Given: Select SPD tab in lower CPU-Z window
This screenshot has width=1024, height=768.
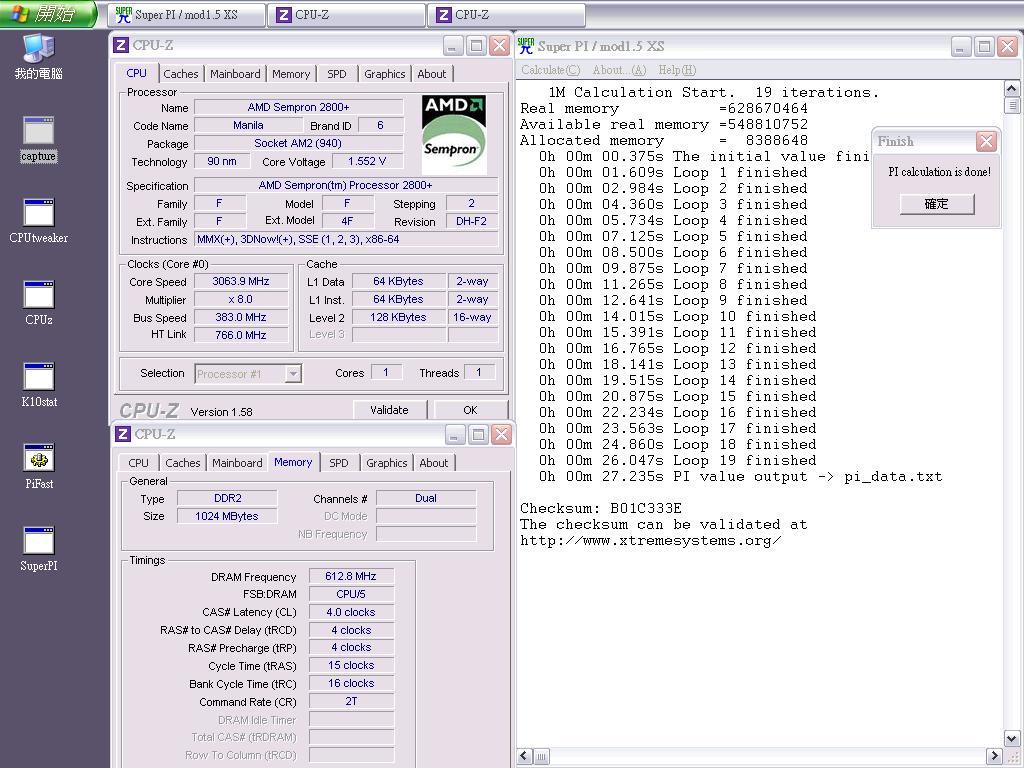Looking at the screenshot, I should tap(339, 462).
